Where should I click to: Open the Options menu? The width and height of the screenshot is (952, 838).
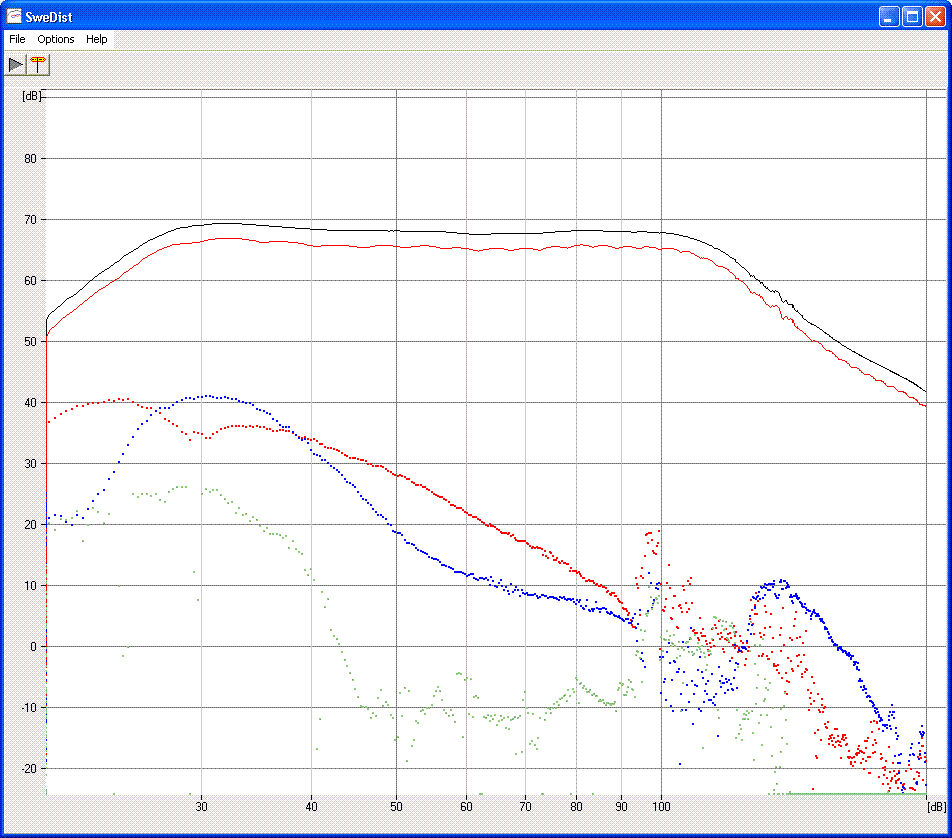coord(56,39)
